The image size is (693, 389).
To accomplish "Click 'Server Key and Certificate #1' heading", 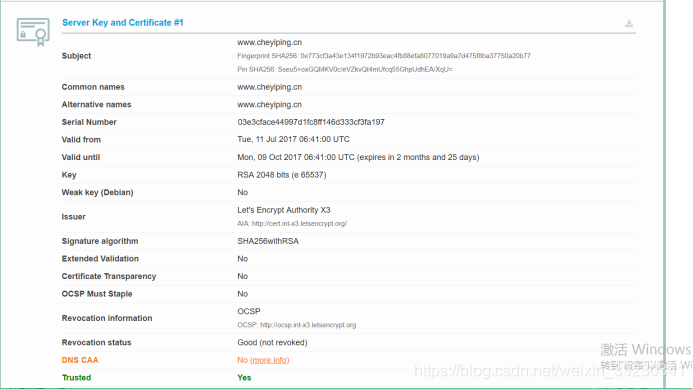I will pyautogui.click(x=122, y=23).
